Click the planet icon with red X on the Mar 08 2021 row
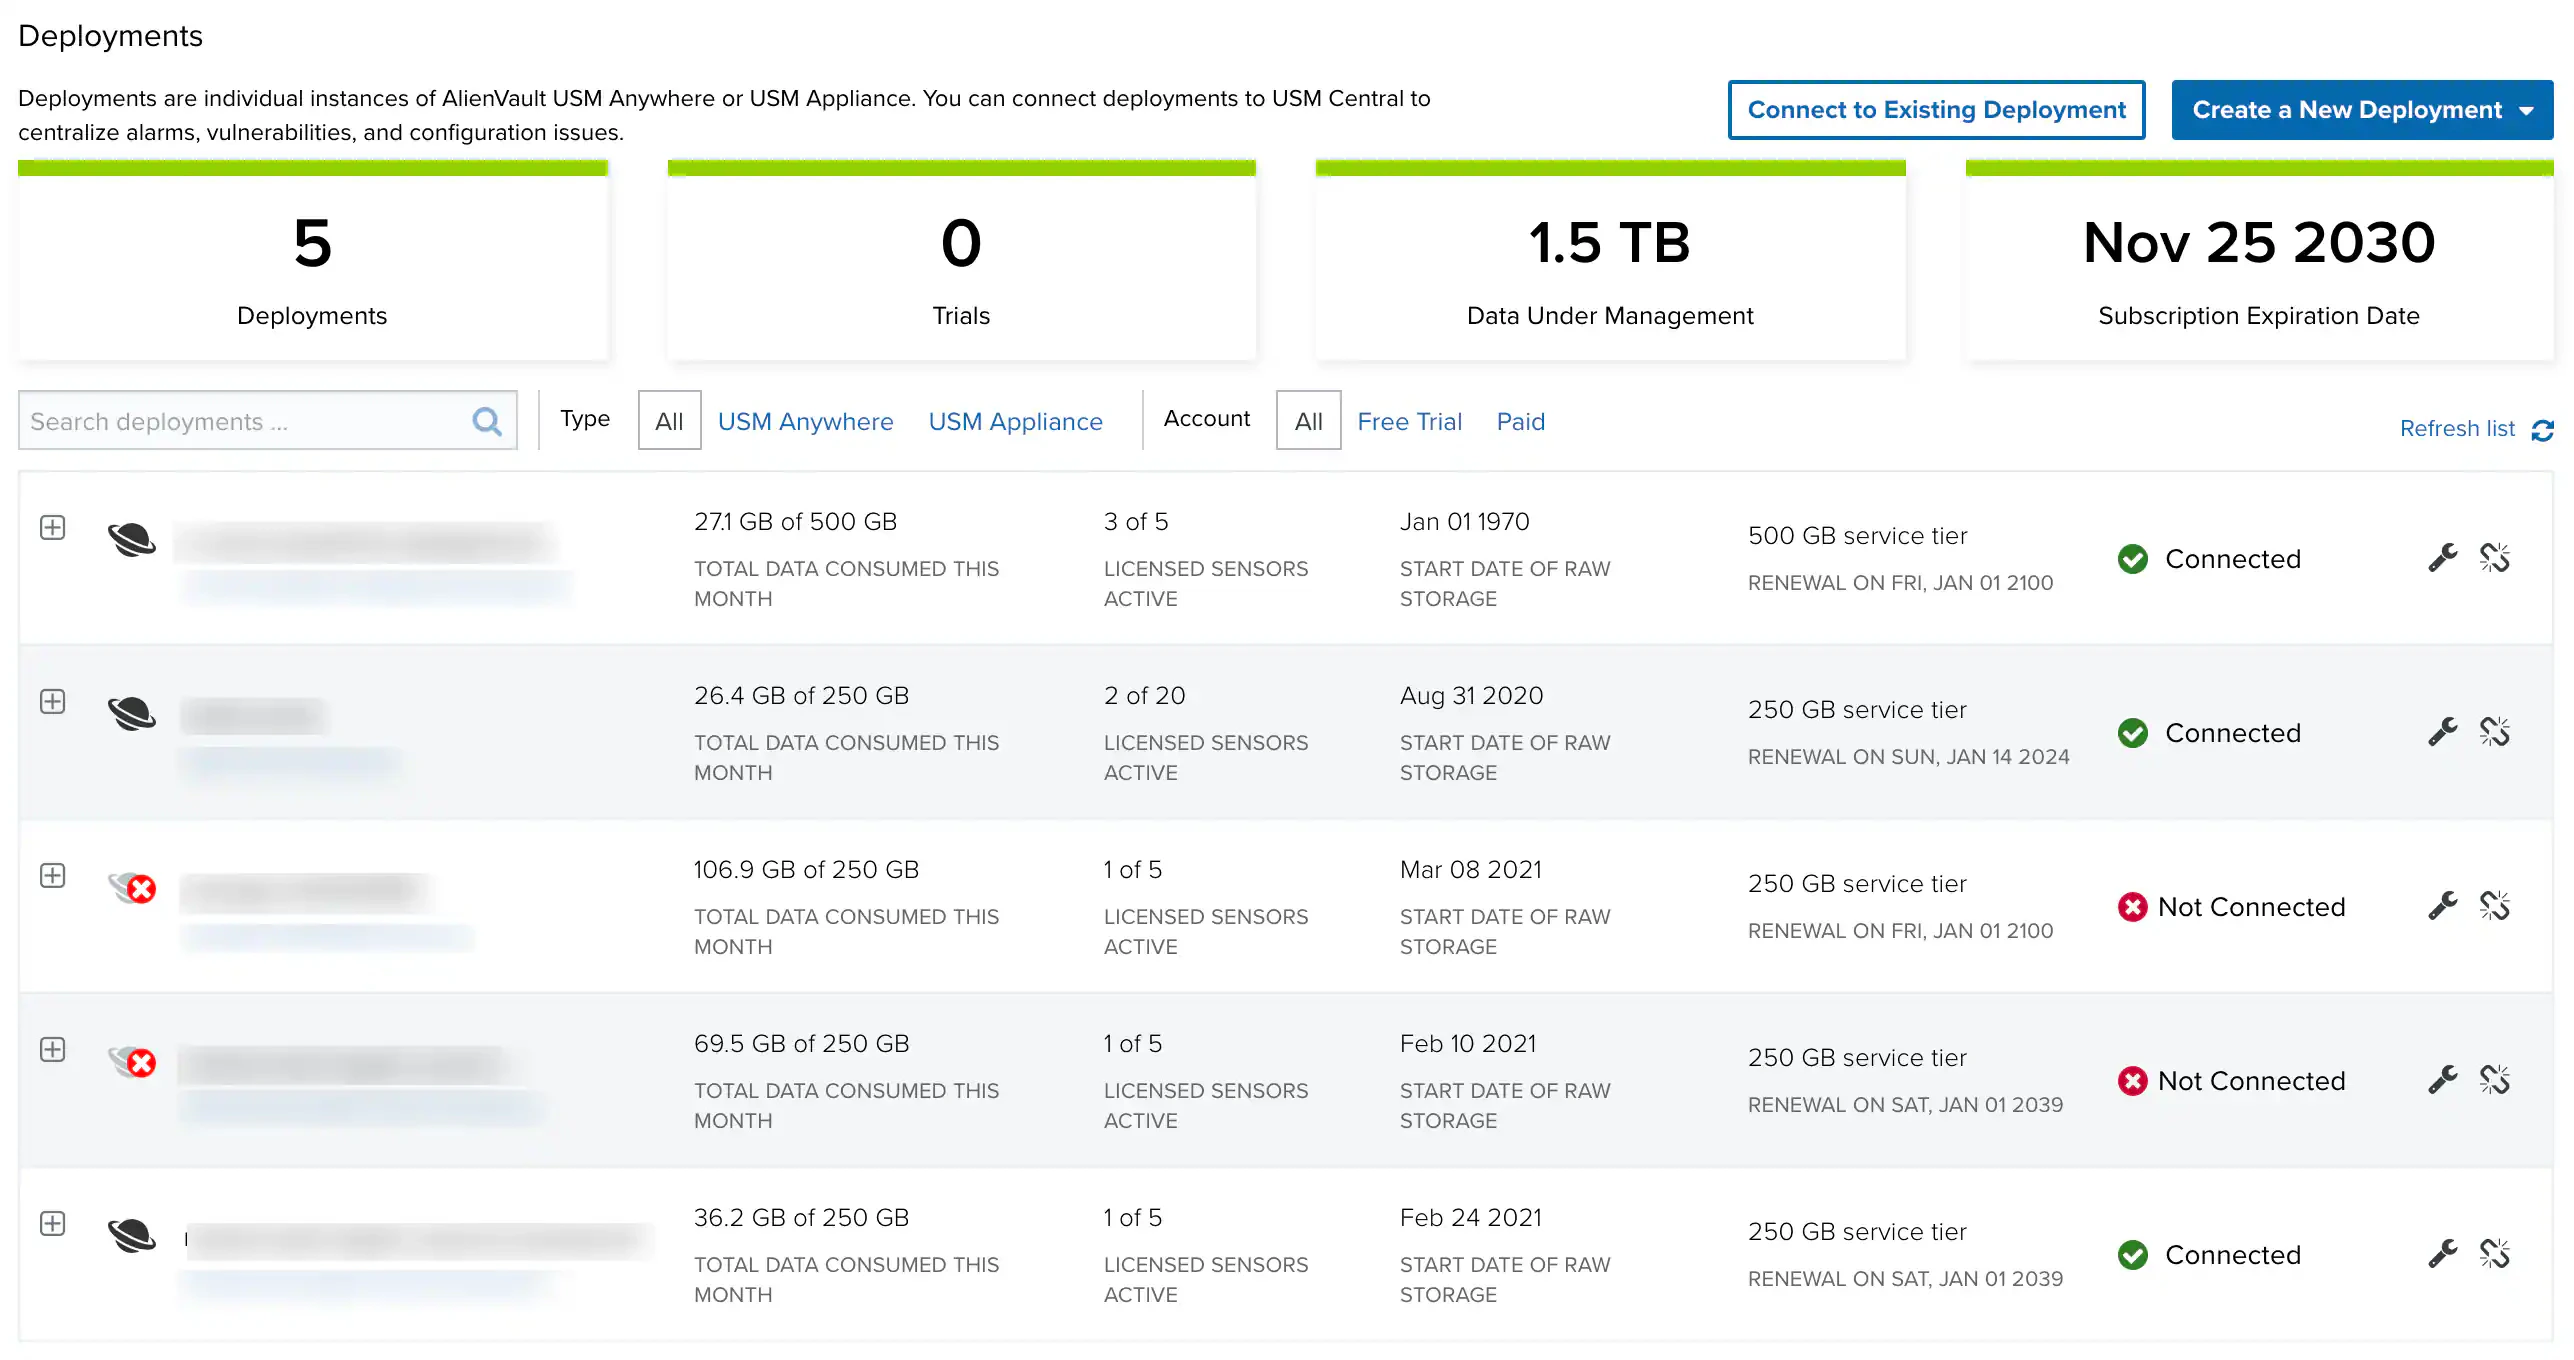This screenshot has height=1360, width=2574. coord(132,887)
